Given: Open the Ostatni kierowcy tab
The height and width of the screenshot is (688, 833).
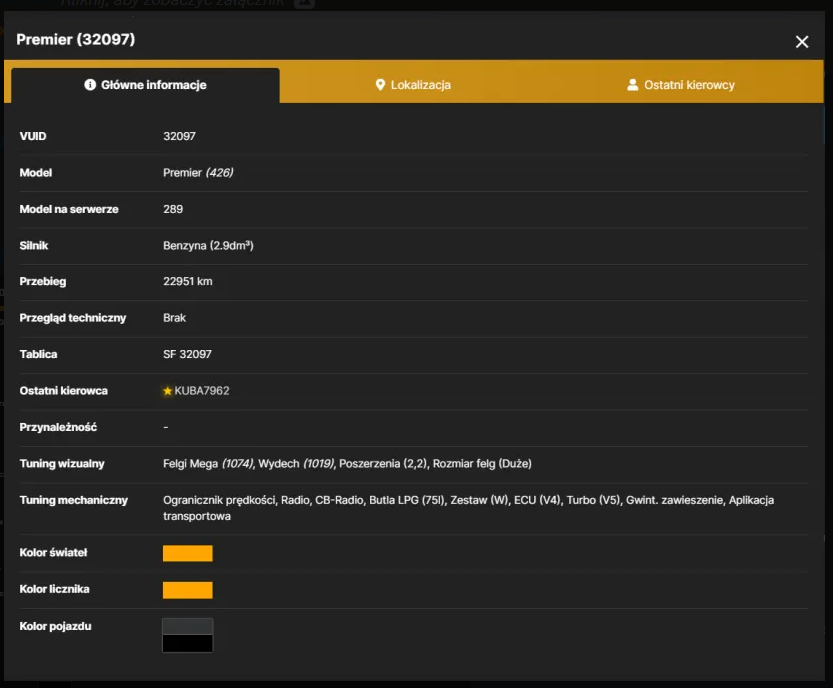Looking at the screenshot, I should [x=681, y=85].
